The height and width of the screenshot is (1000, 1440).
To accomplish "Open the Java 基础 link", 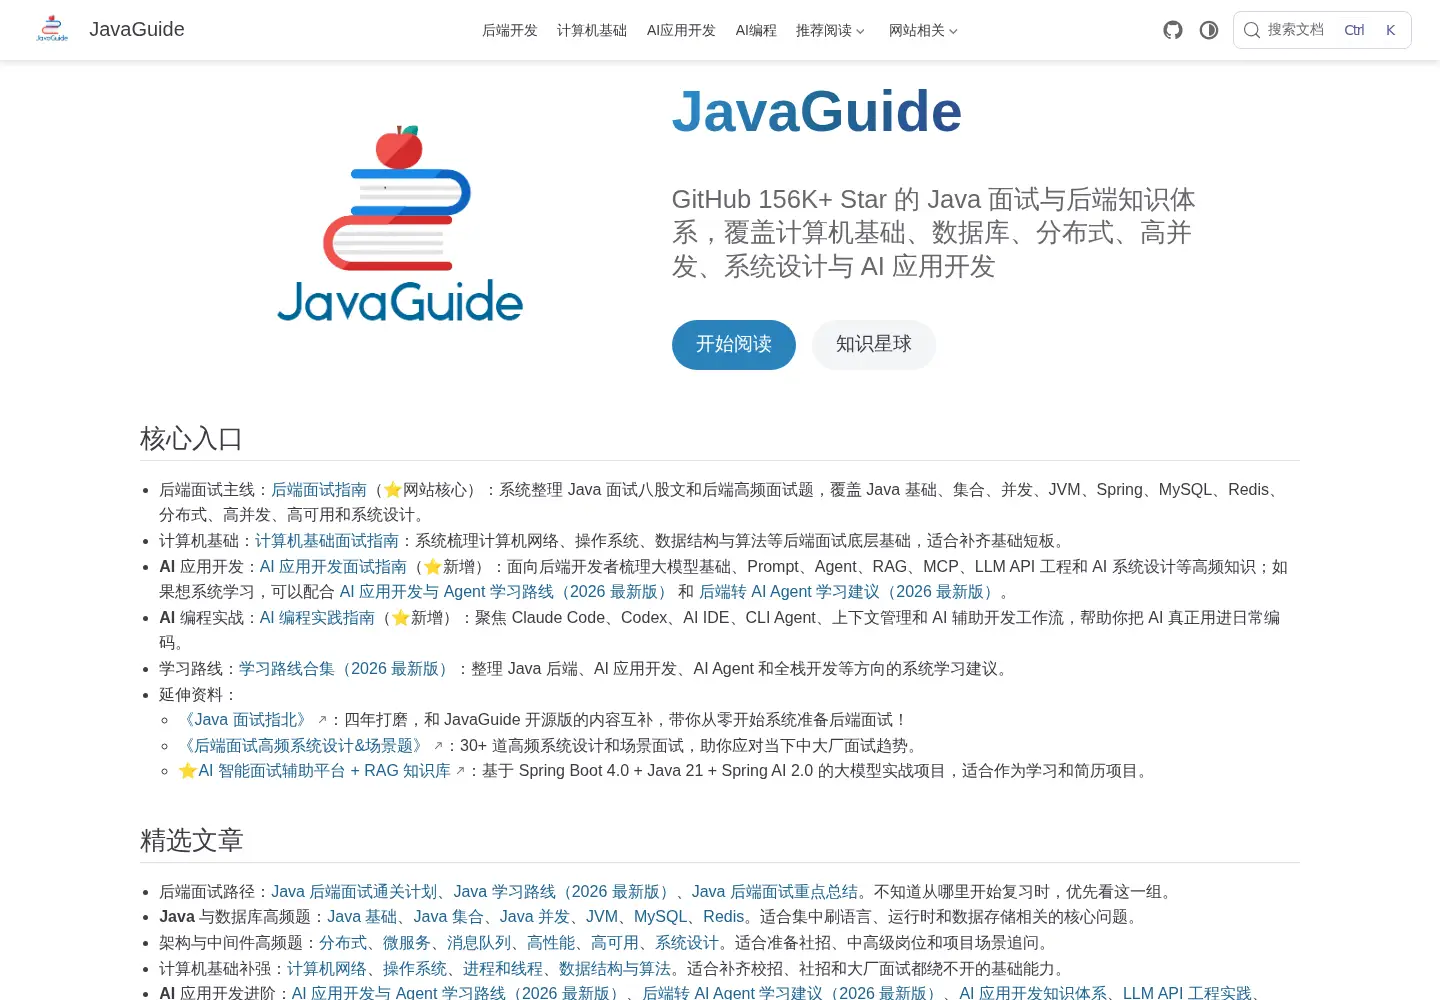I will [362, 917].
